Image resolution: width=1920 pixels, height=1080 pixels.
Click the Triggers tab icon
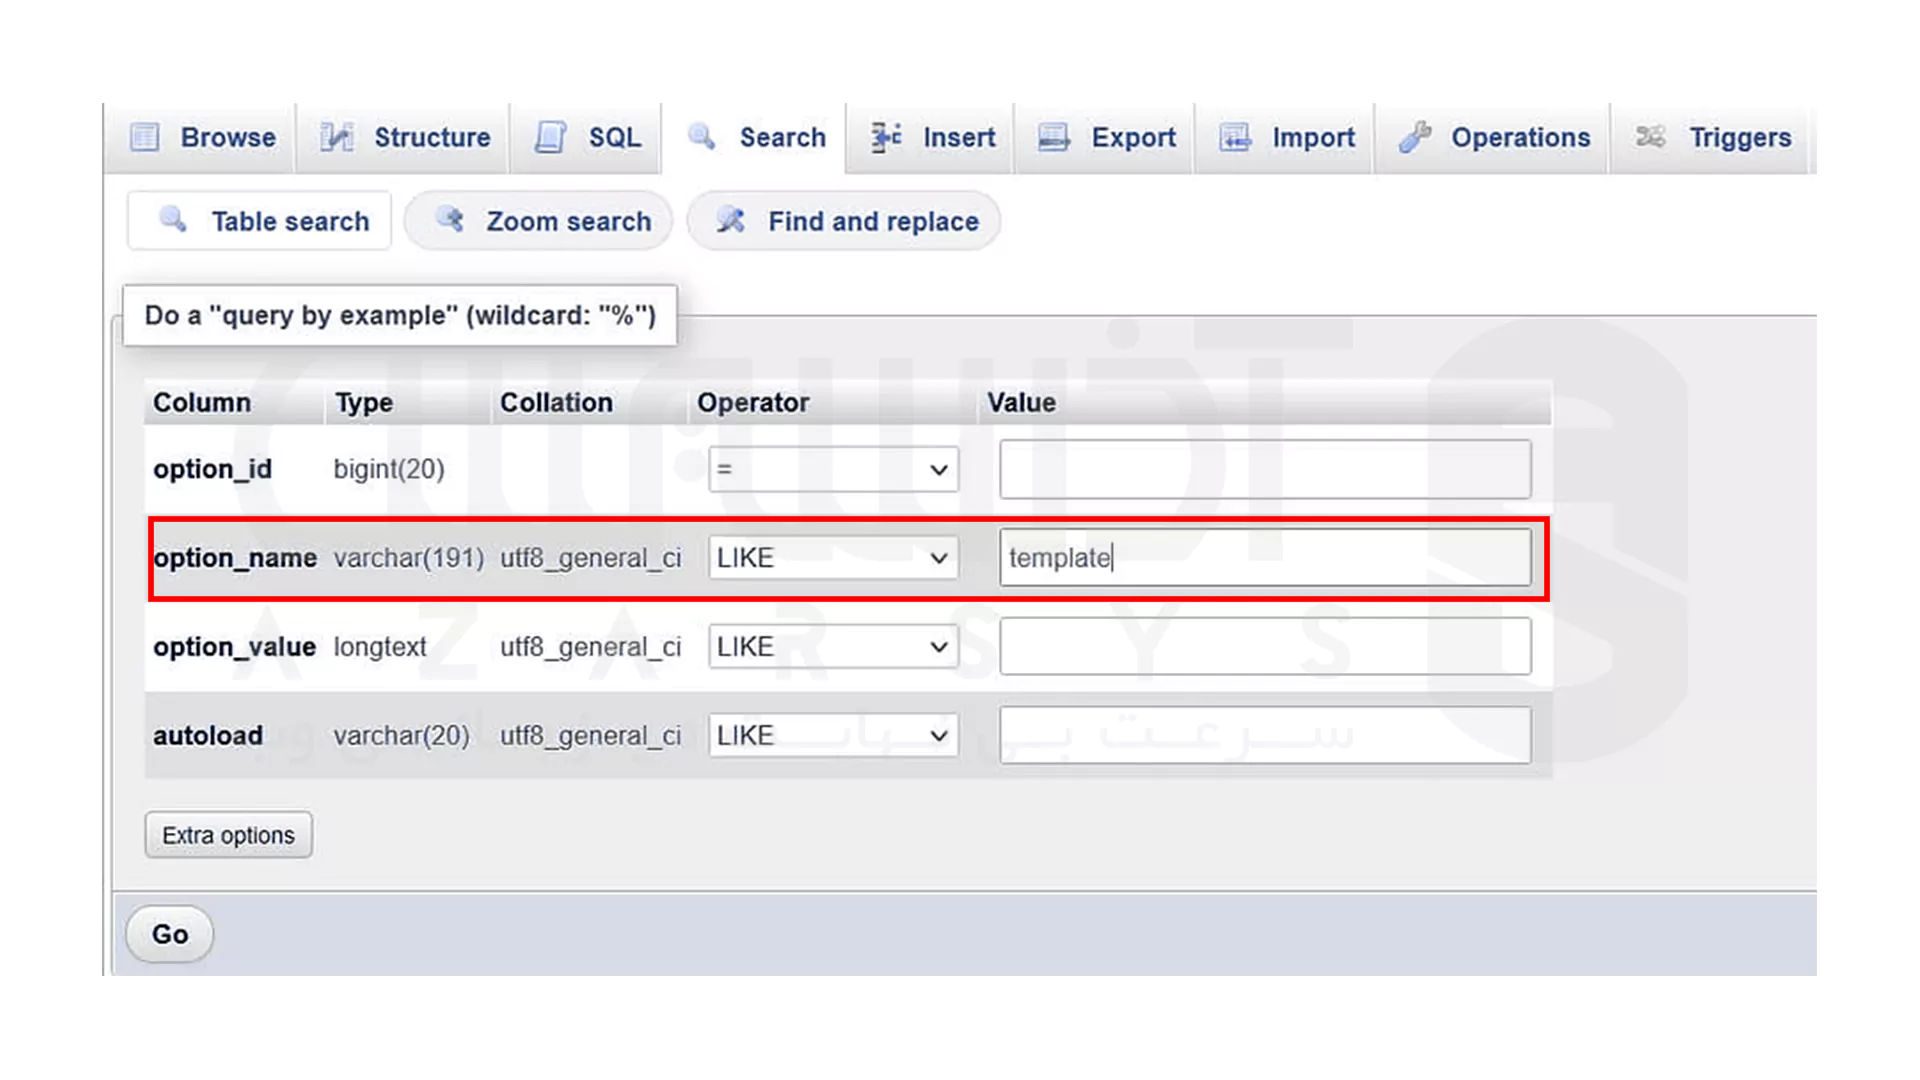[x=1651, y=137]
